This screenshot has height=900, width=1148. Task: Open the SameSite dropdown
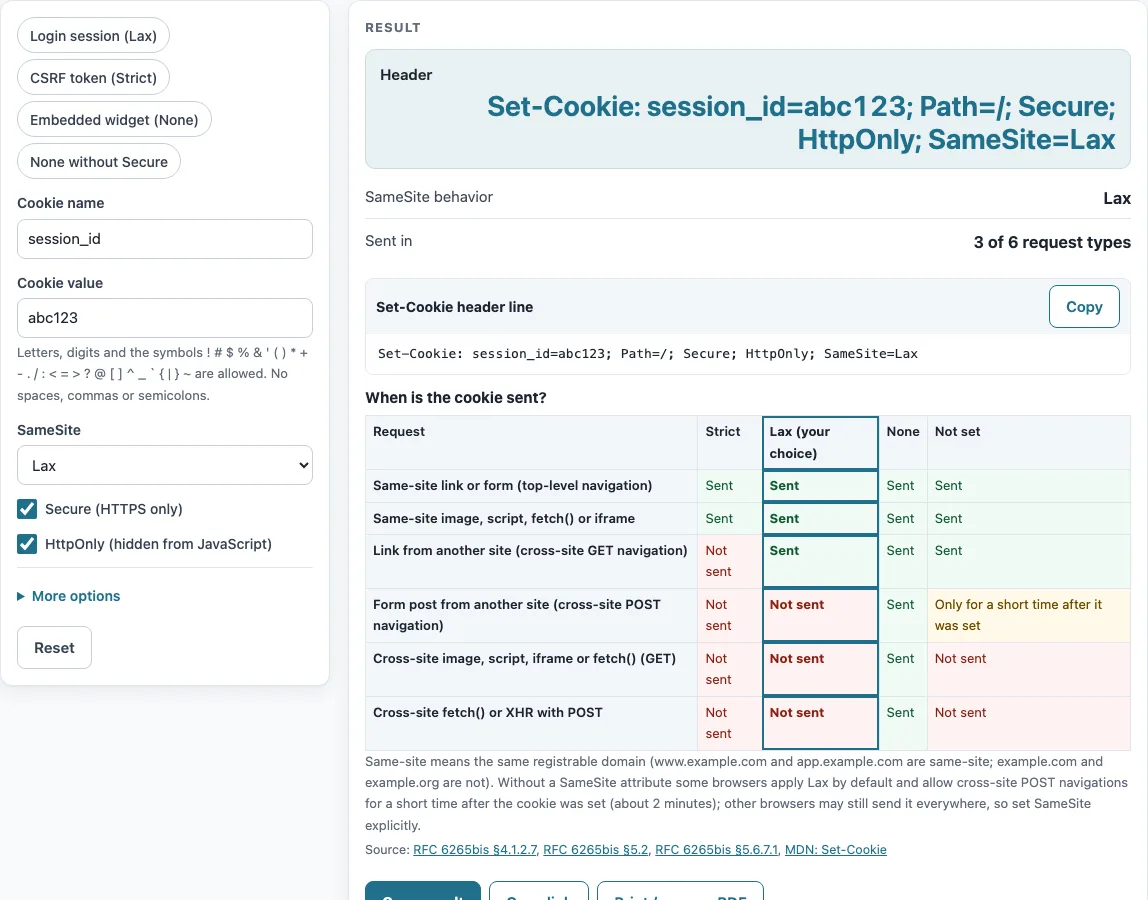coord(165,466)
